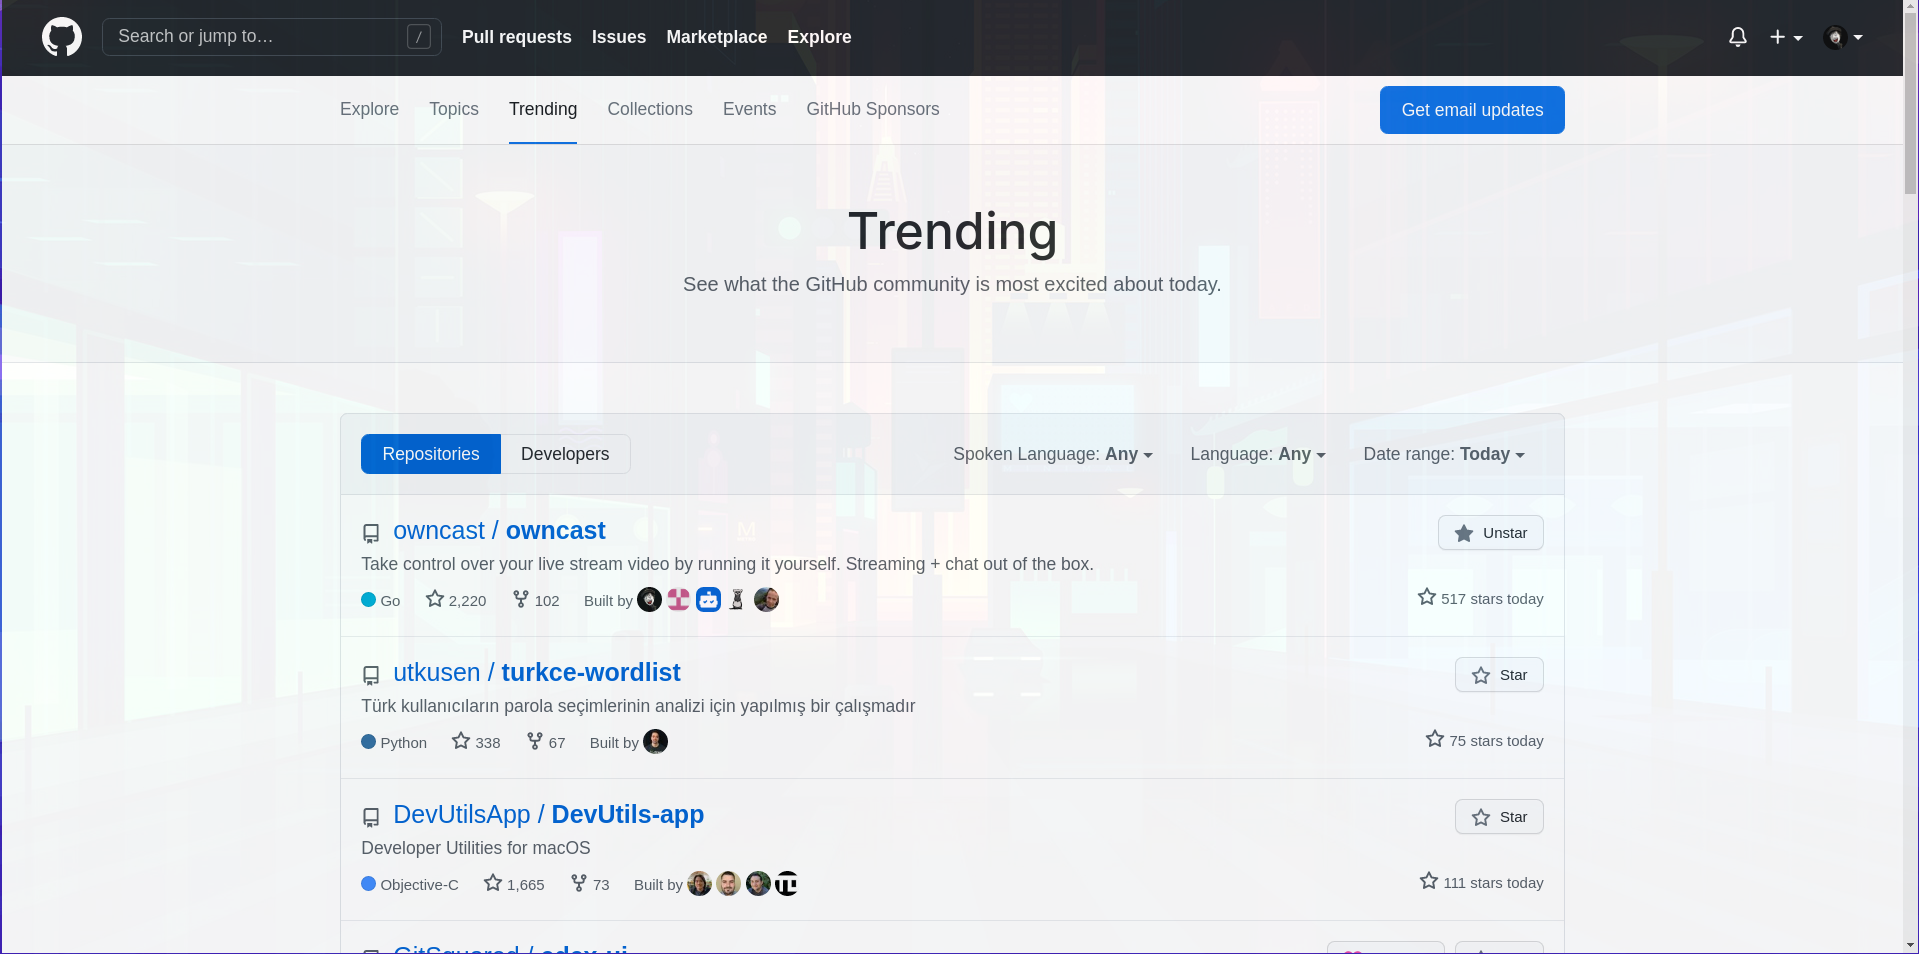
Task: Open DevUtilsApp / DevUtils-app repository
Action: coord(549,815)
